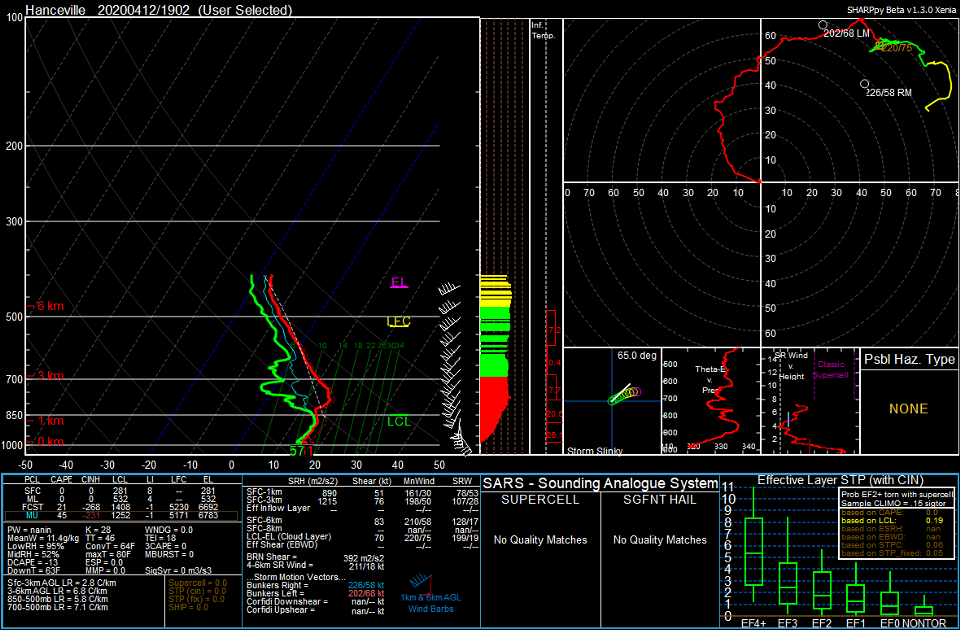Click the Corfidi Downshear row
Image resolution: width=960 pixels, height=630 pixels.
315,602
